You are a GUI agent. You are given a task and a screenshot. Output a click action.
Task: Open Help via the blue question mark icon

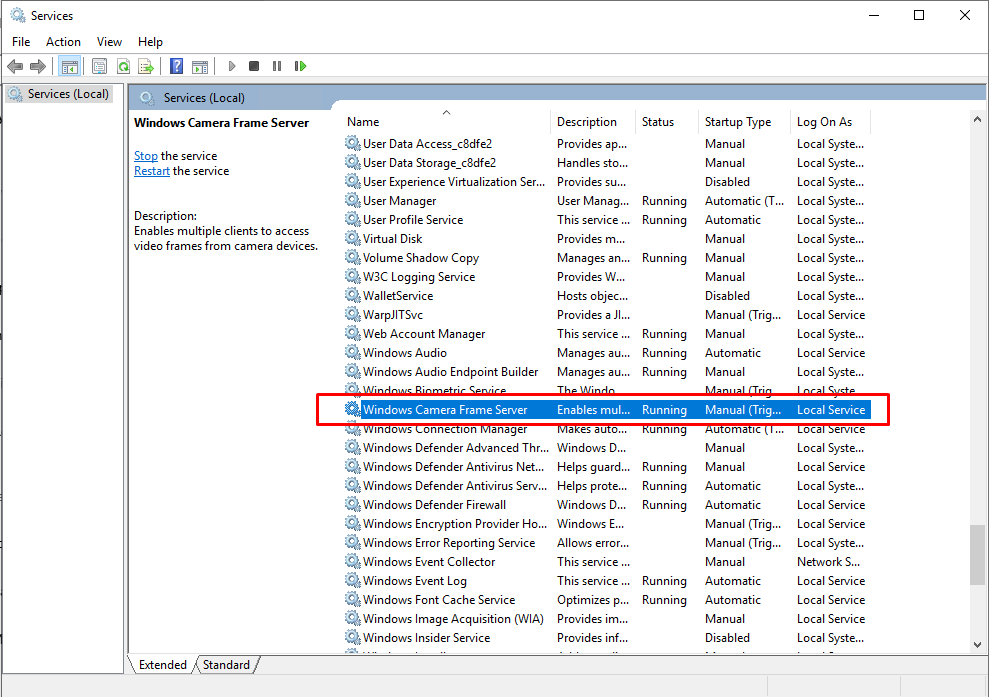(x=177, y=66)
